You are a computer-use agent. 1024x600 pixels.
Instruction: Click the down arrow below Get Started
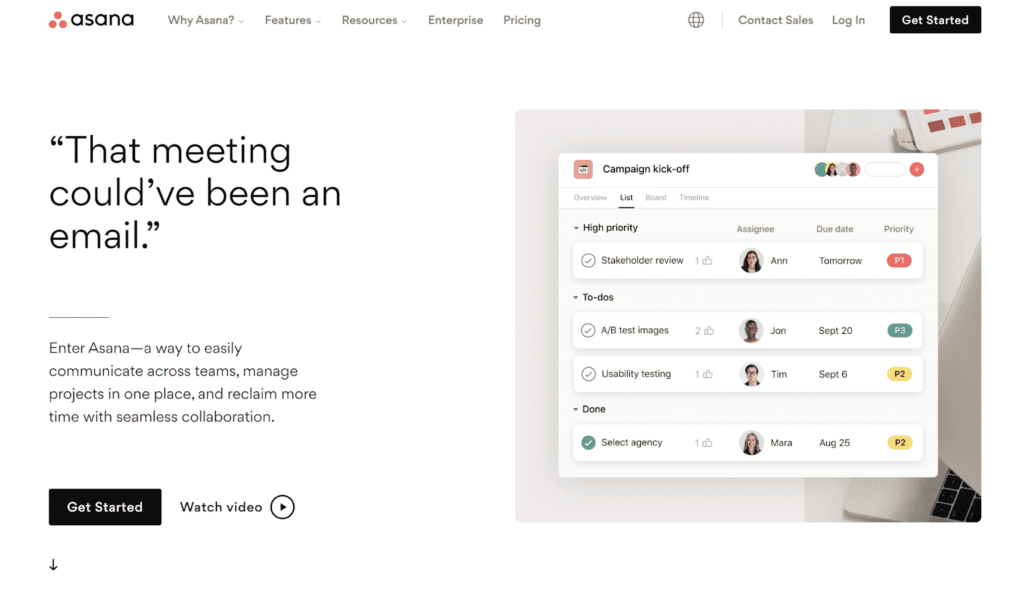pyautogui.click(x=54, y=565)
